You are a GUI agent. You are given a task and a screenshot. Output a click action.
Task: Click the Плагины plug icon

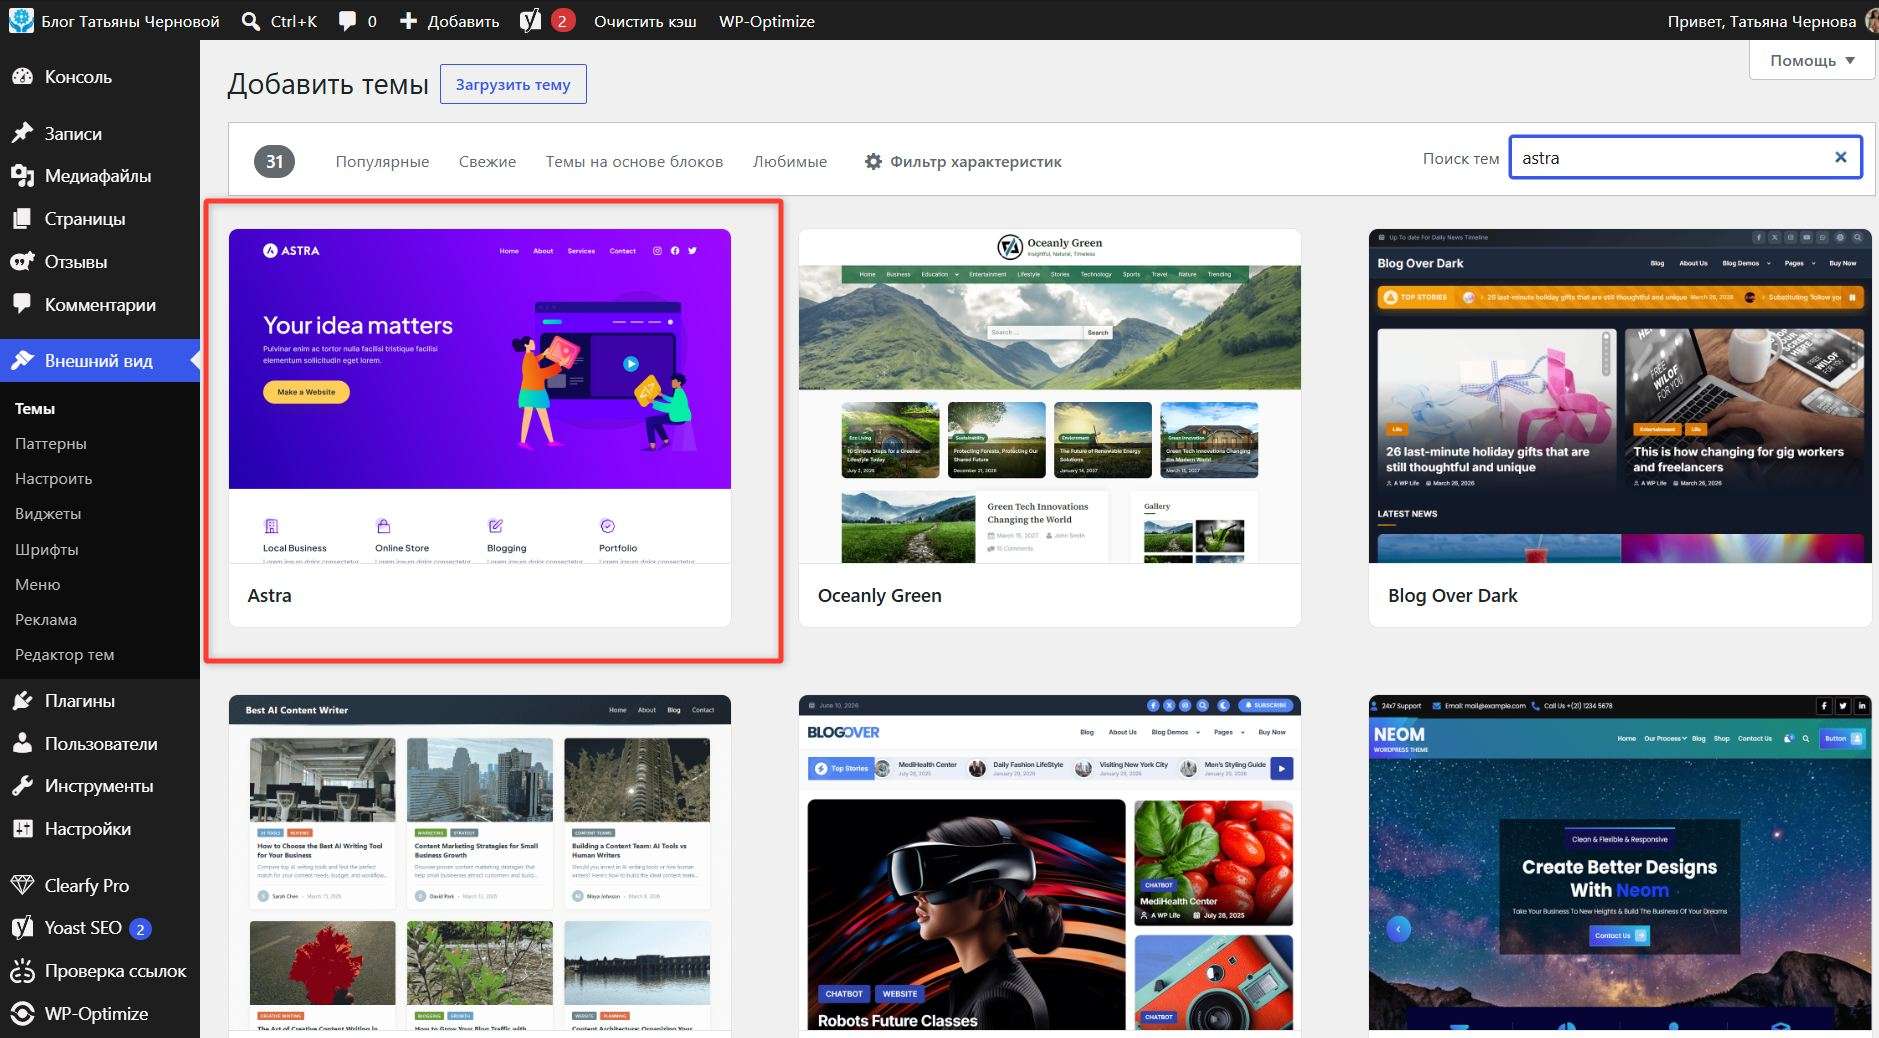tap(22, 701)
